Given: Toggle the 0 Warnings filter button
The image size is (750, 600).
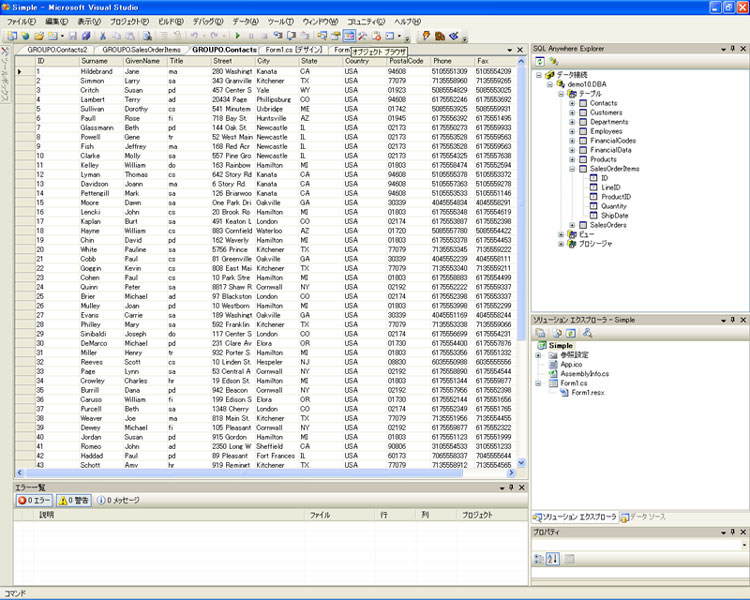Looking at the screenshot, I should tap(74, 500).
